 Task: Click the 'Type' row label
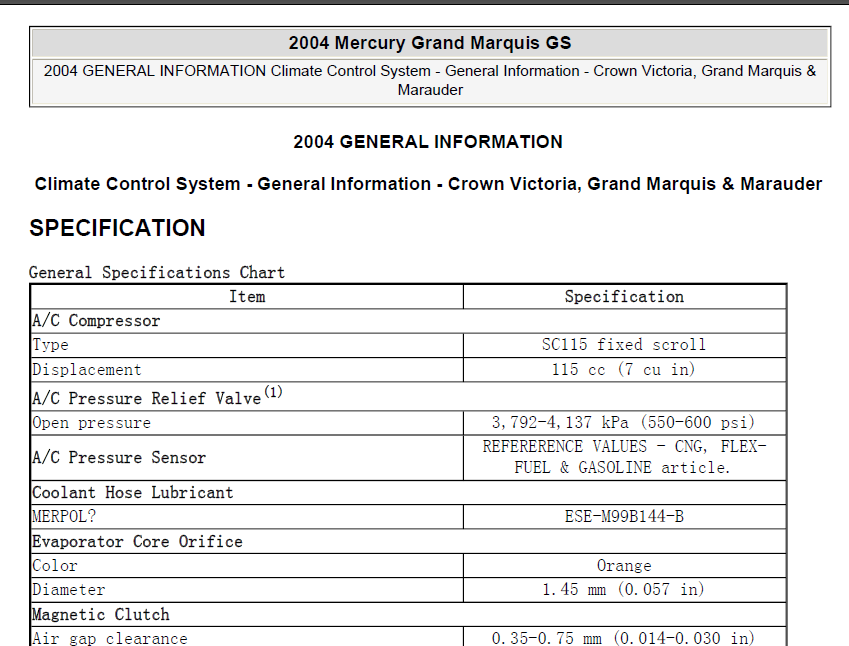click(x=50, y=345)
